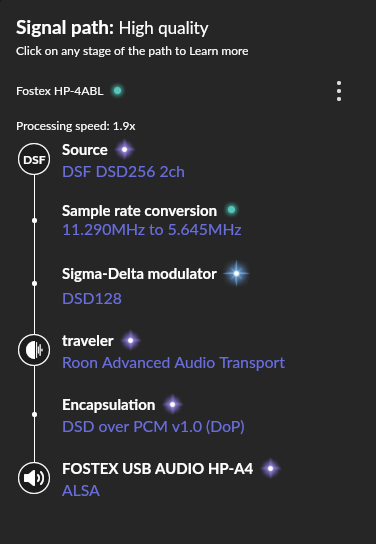
Task: Click the blue star beside Sigma-Delta modulator
Action: [x=236, y=273]
